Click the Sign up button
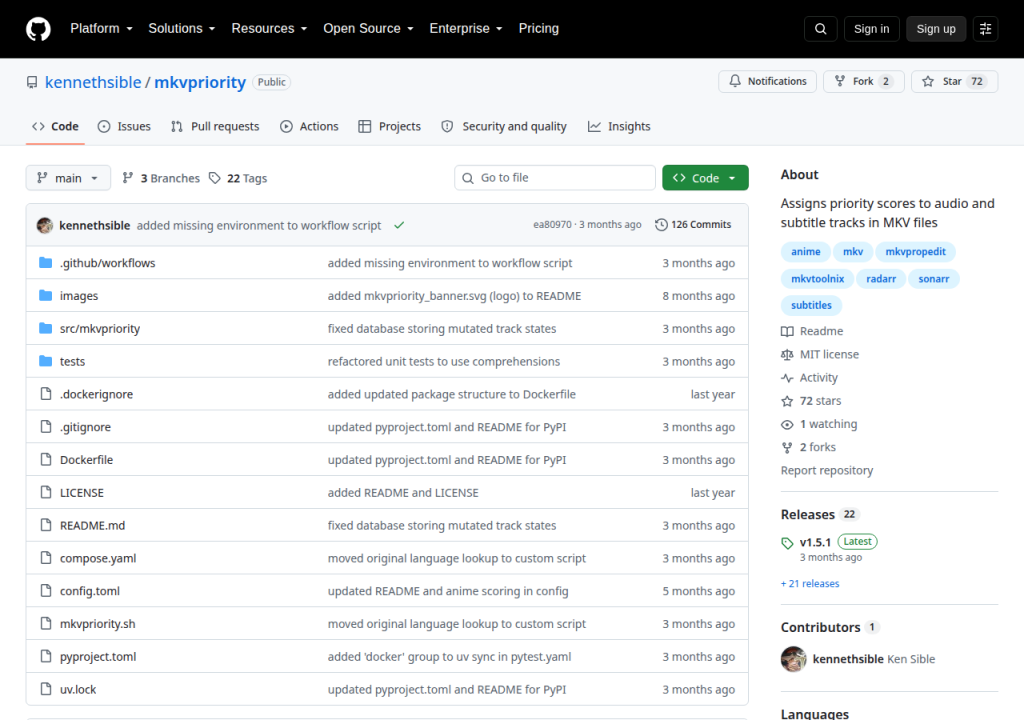This screenshot has height=720, width=1024. tap(936, 29)
